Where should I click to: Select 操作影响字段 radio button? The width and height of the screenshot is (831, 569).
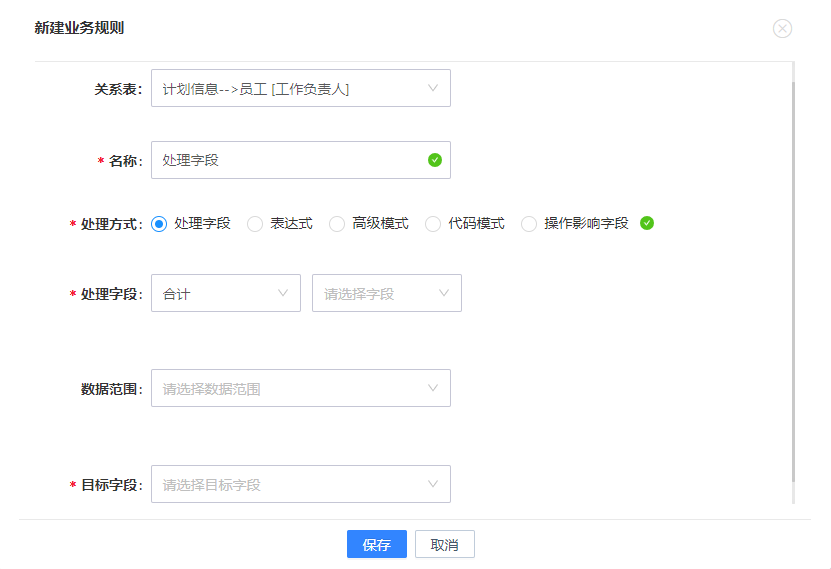pyautogui.click(x=529, y=224)
